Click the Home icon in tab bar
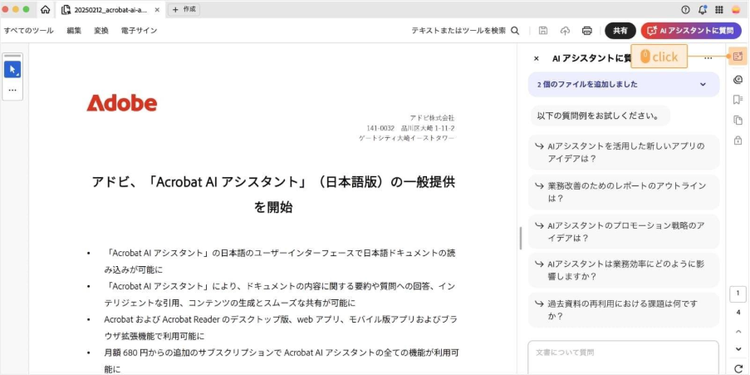The width and height of the screenshot is (750, 375). click(45, 10)
